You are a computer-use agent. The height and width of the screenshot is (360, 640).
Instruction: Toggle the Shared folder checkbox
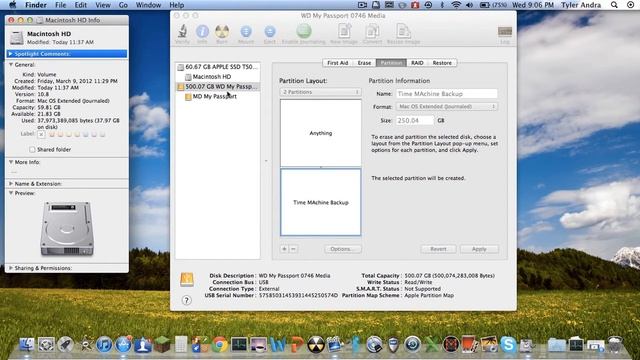32,149
